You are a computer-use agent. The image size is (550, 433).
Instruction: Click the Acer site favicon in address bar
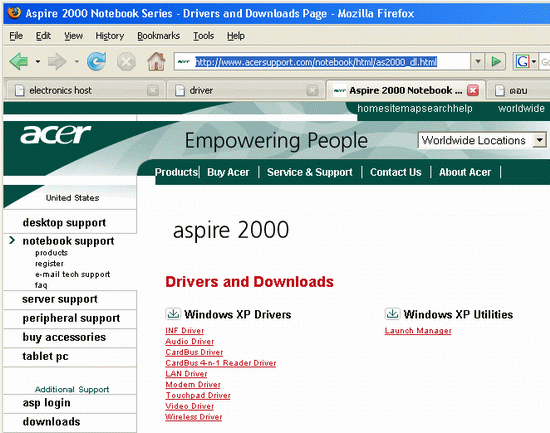click(183, 62)
